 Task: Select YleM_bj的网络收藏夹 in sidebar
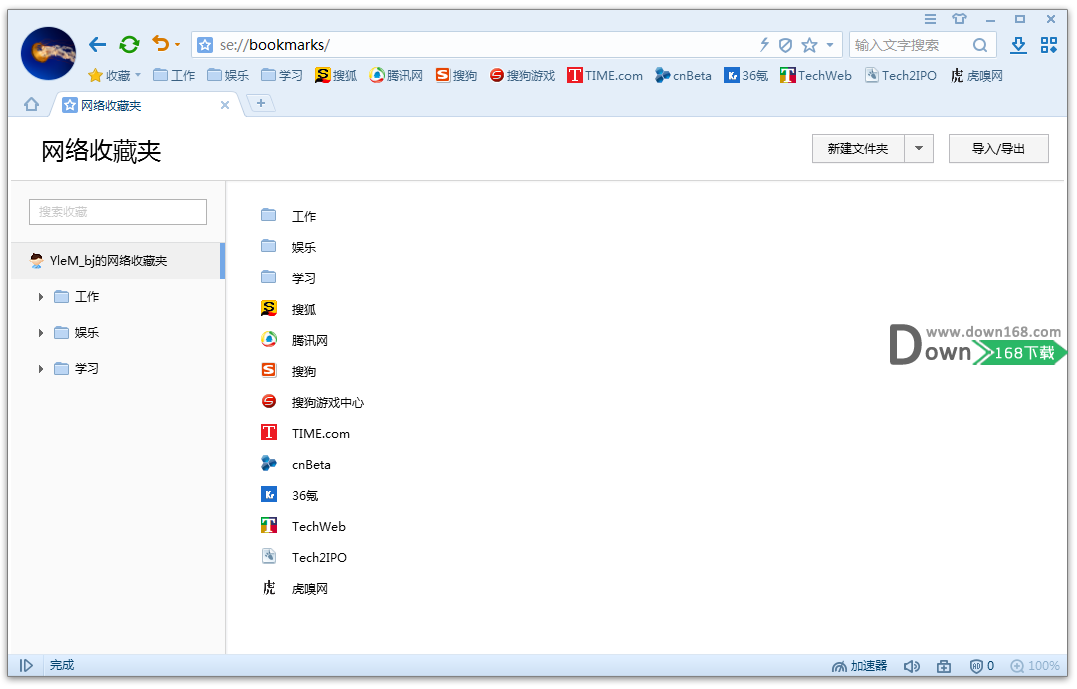(x=118, y=260)
